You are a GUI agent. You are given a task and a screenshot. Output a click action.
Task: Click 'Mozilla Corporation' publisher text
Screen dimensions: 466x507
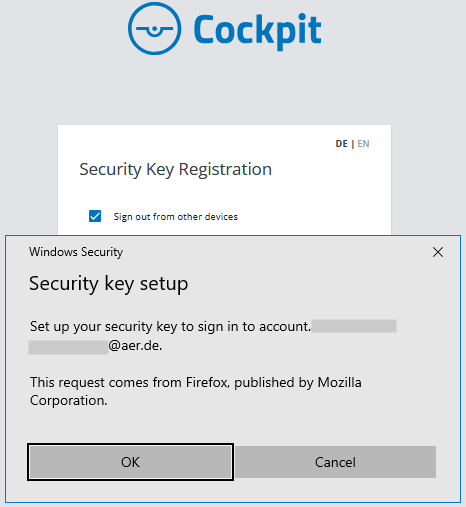[339, 382]
